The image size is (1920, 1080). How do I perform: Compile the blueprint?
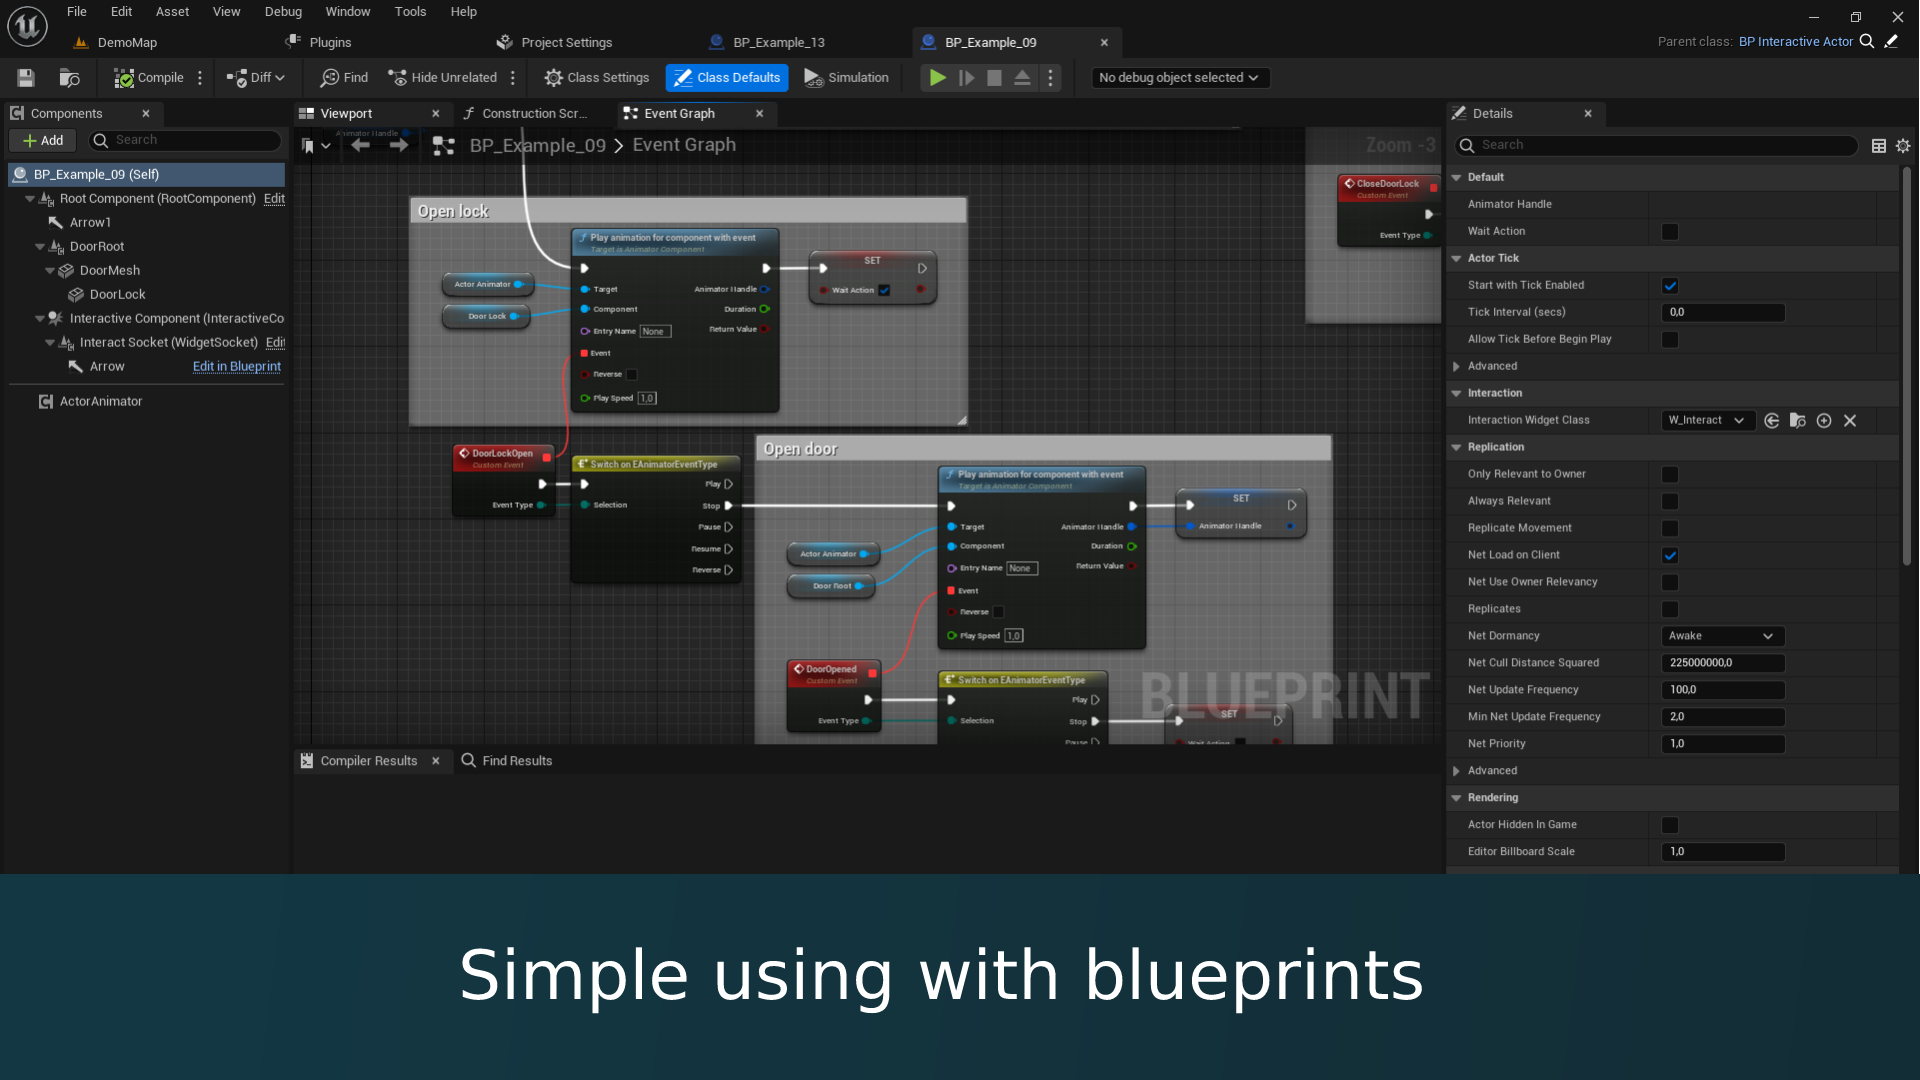point(152,77)
